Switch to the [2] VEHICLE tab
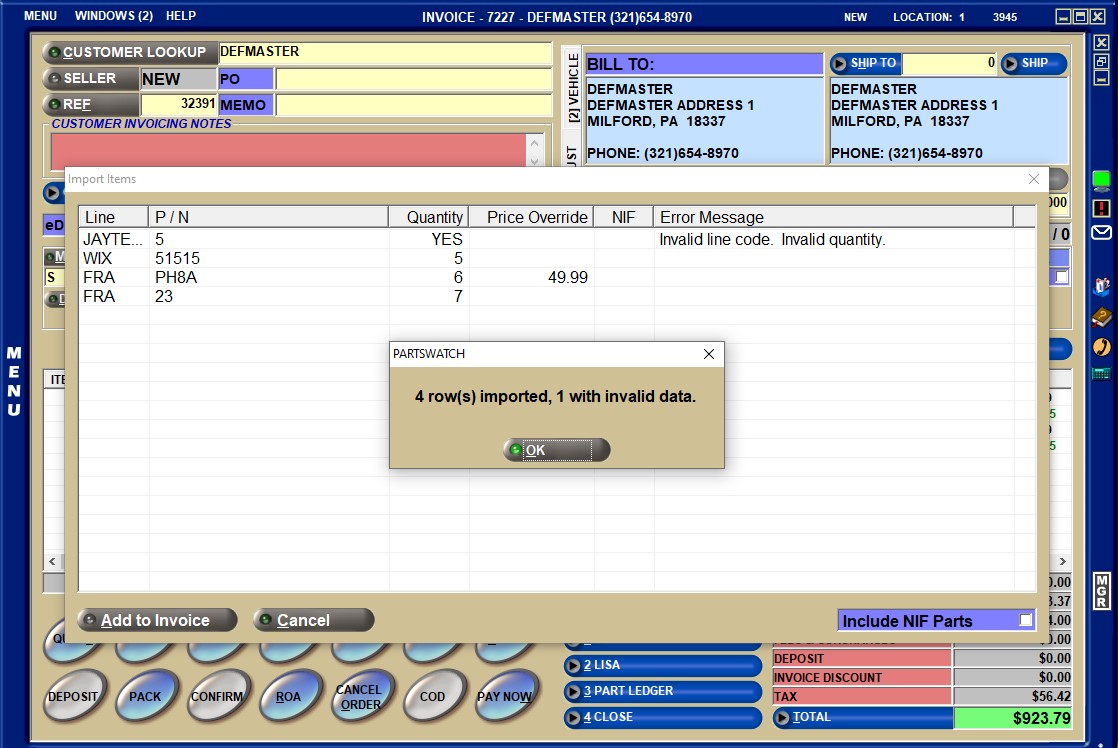This screenshot has height=748, width=1118. (x=573, y=88)
